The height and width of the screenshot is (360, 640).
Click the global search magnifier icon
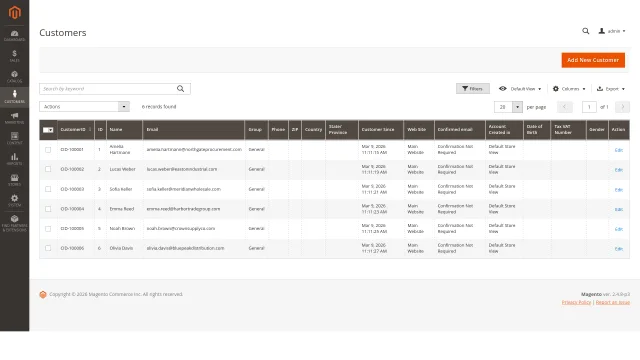pos(586,31)
